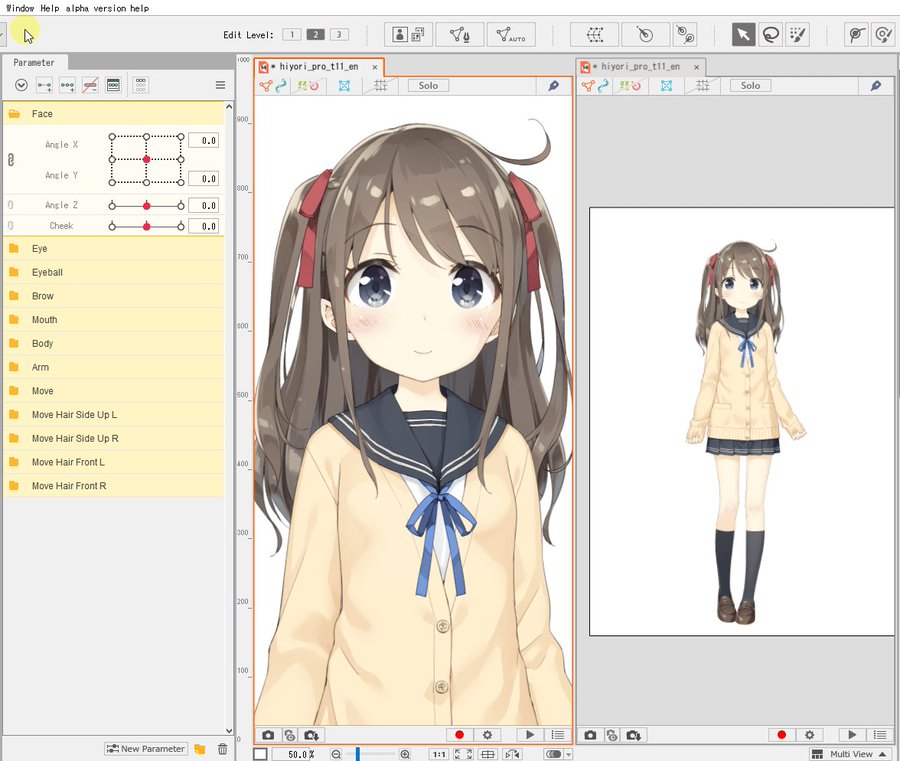Click the Parameter display grid icon

pyautogui.click(x=141, y=86)
